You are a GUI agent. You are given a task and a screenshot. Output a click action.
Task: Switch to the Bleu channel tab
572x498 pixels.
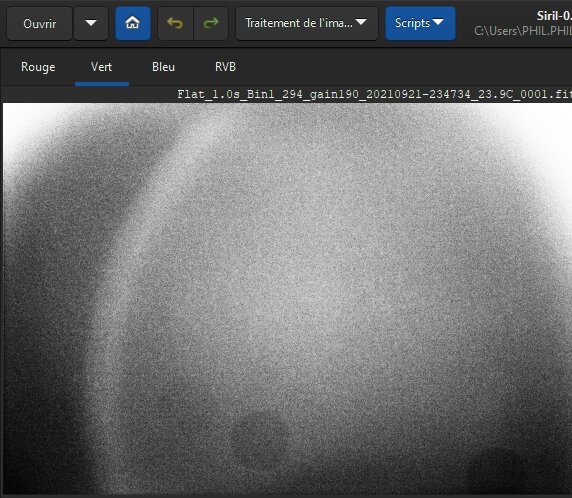(163, 67)
